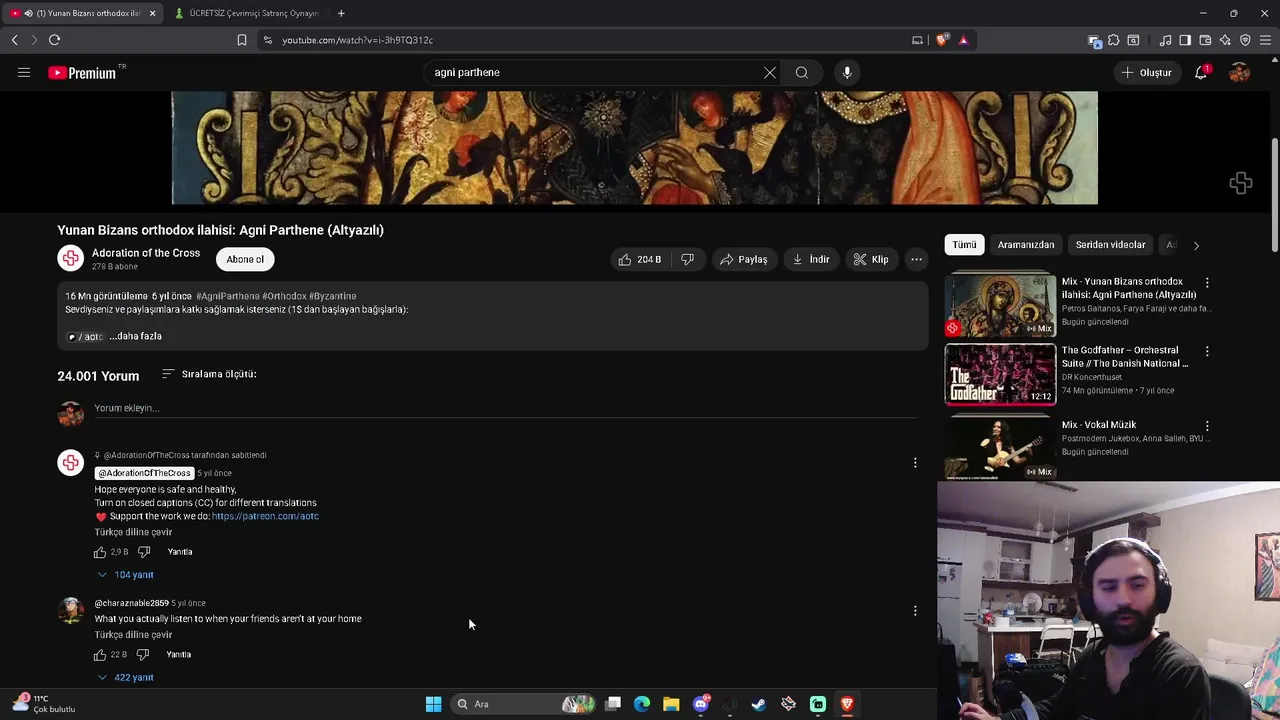Like the video (204 B)
The image size is (1280, 720).
640,259
